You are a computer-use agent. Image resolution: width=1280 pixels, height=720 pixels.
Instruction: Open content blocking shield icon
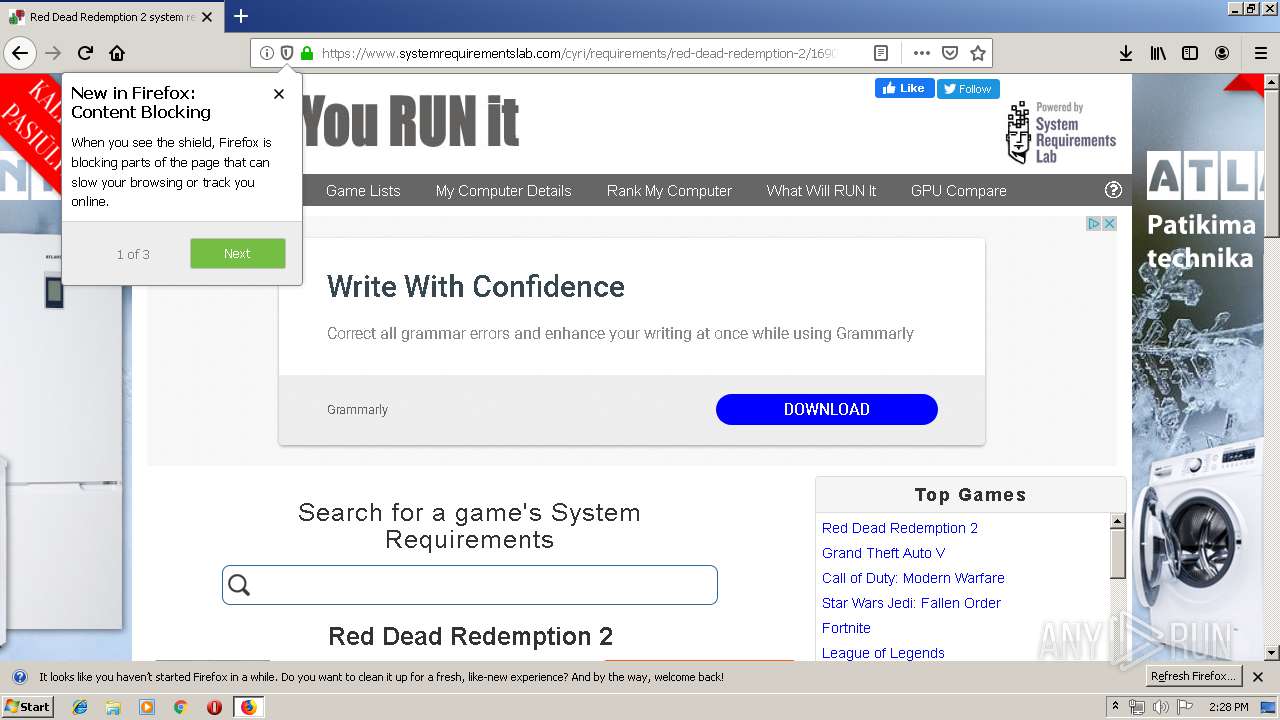point(287,53)
